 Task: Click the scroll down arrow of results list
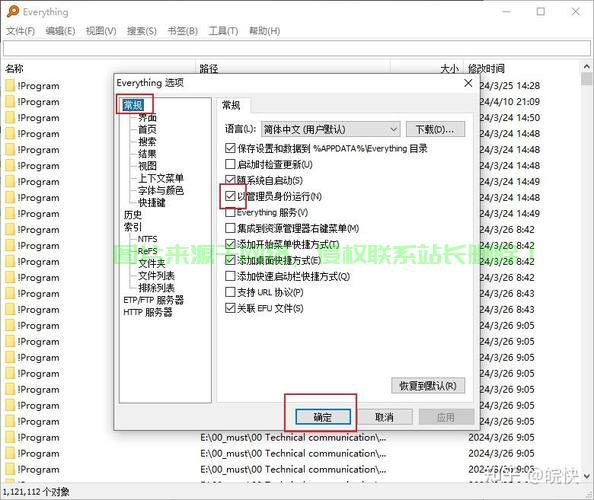tap(586, 476)
